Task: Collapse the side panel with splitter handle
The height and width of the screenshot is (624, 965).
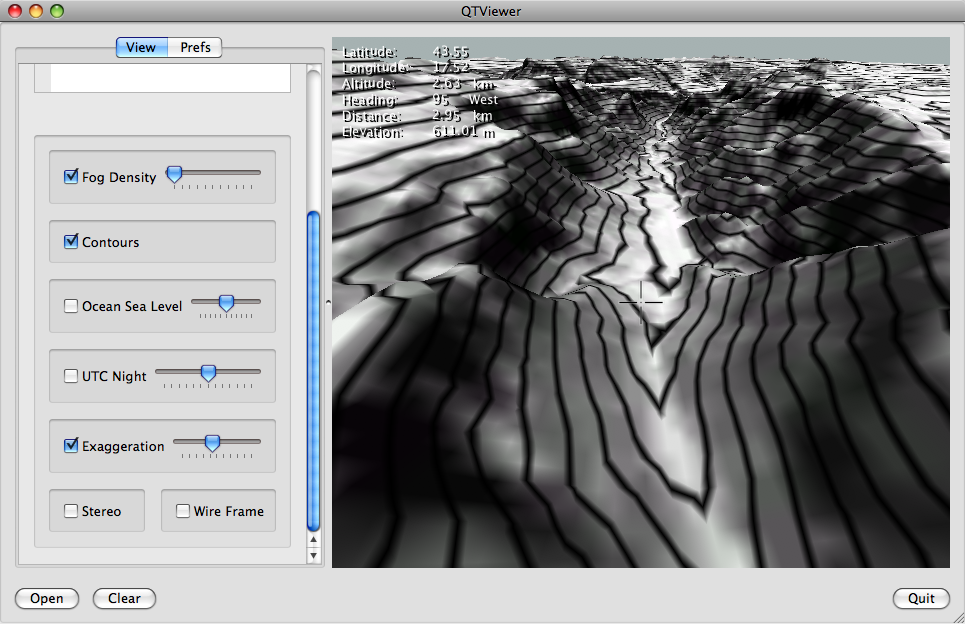Action: coord(327,301)
